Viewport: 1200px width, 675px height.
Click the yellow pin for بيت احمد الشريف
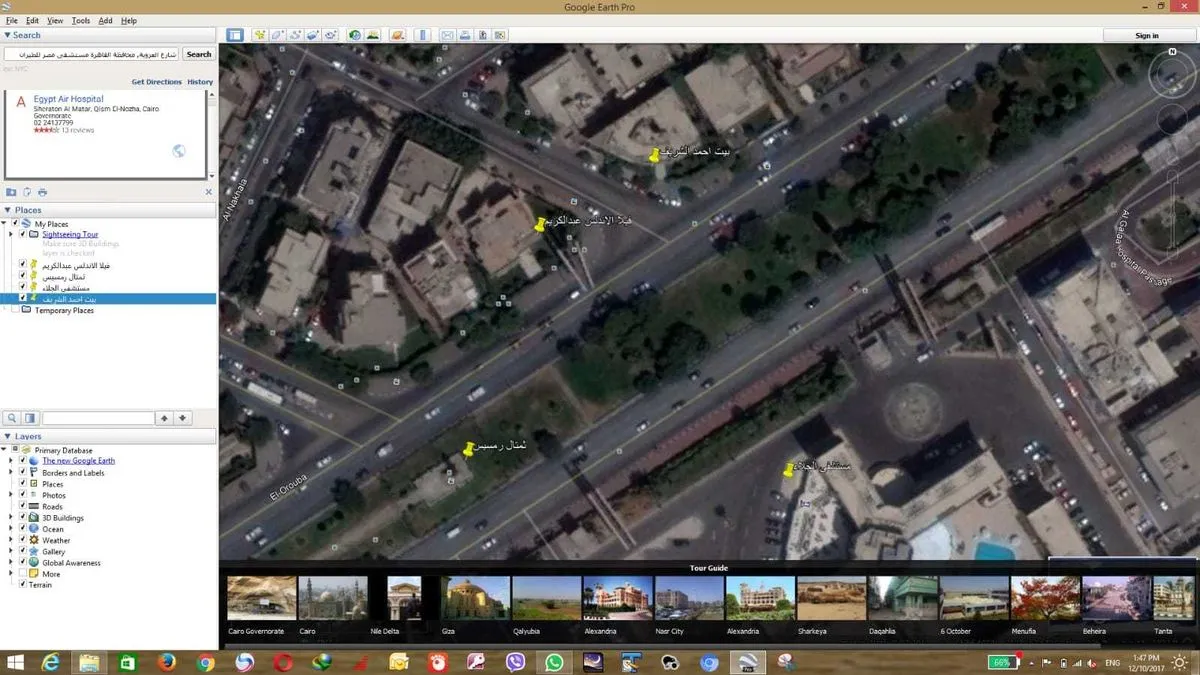(656, 154)
